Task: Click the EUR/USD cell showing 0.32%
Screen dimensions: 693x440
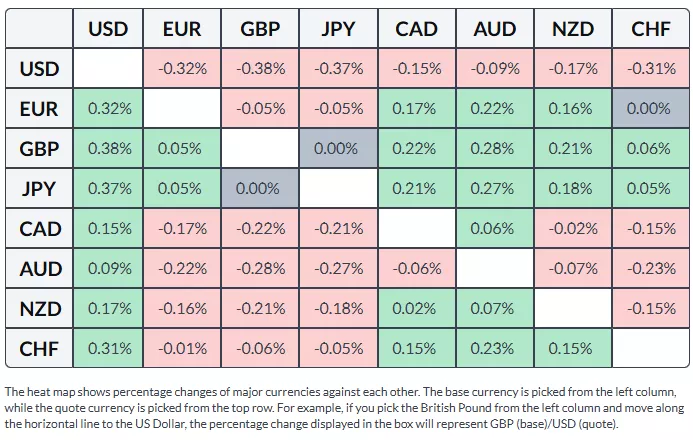Action: coord(108,109)
